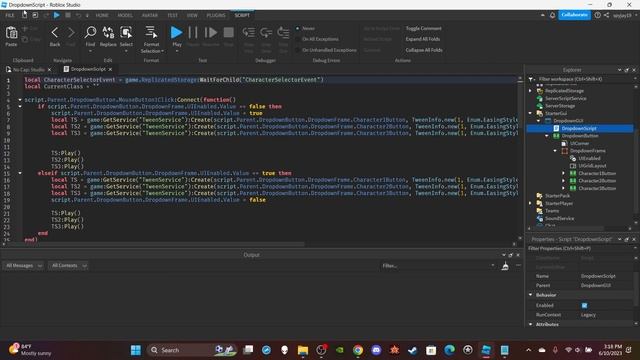Select StarterPack in Explorer
The image size is (640, 360).
point(557,196)
